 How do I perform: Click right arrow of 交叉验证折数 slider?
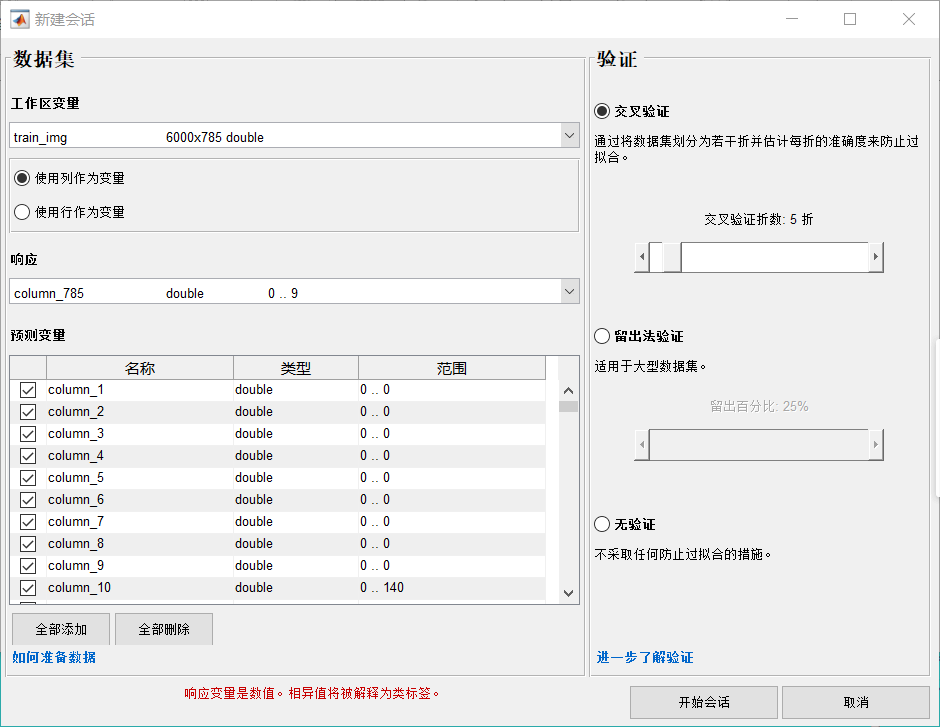tap(876, 257)
